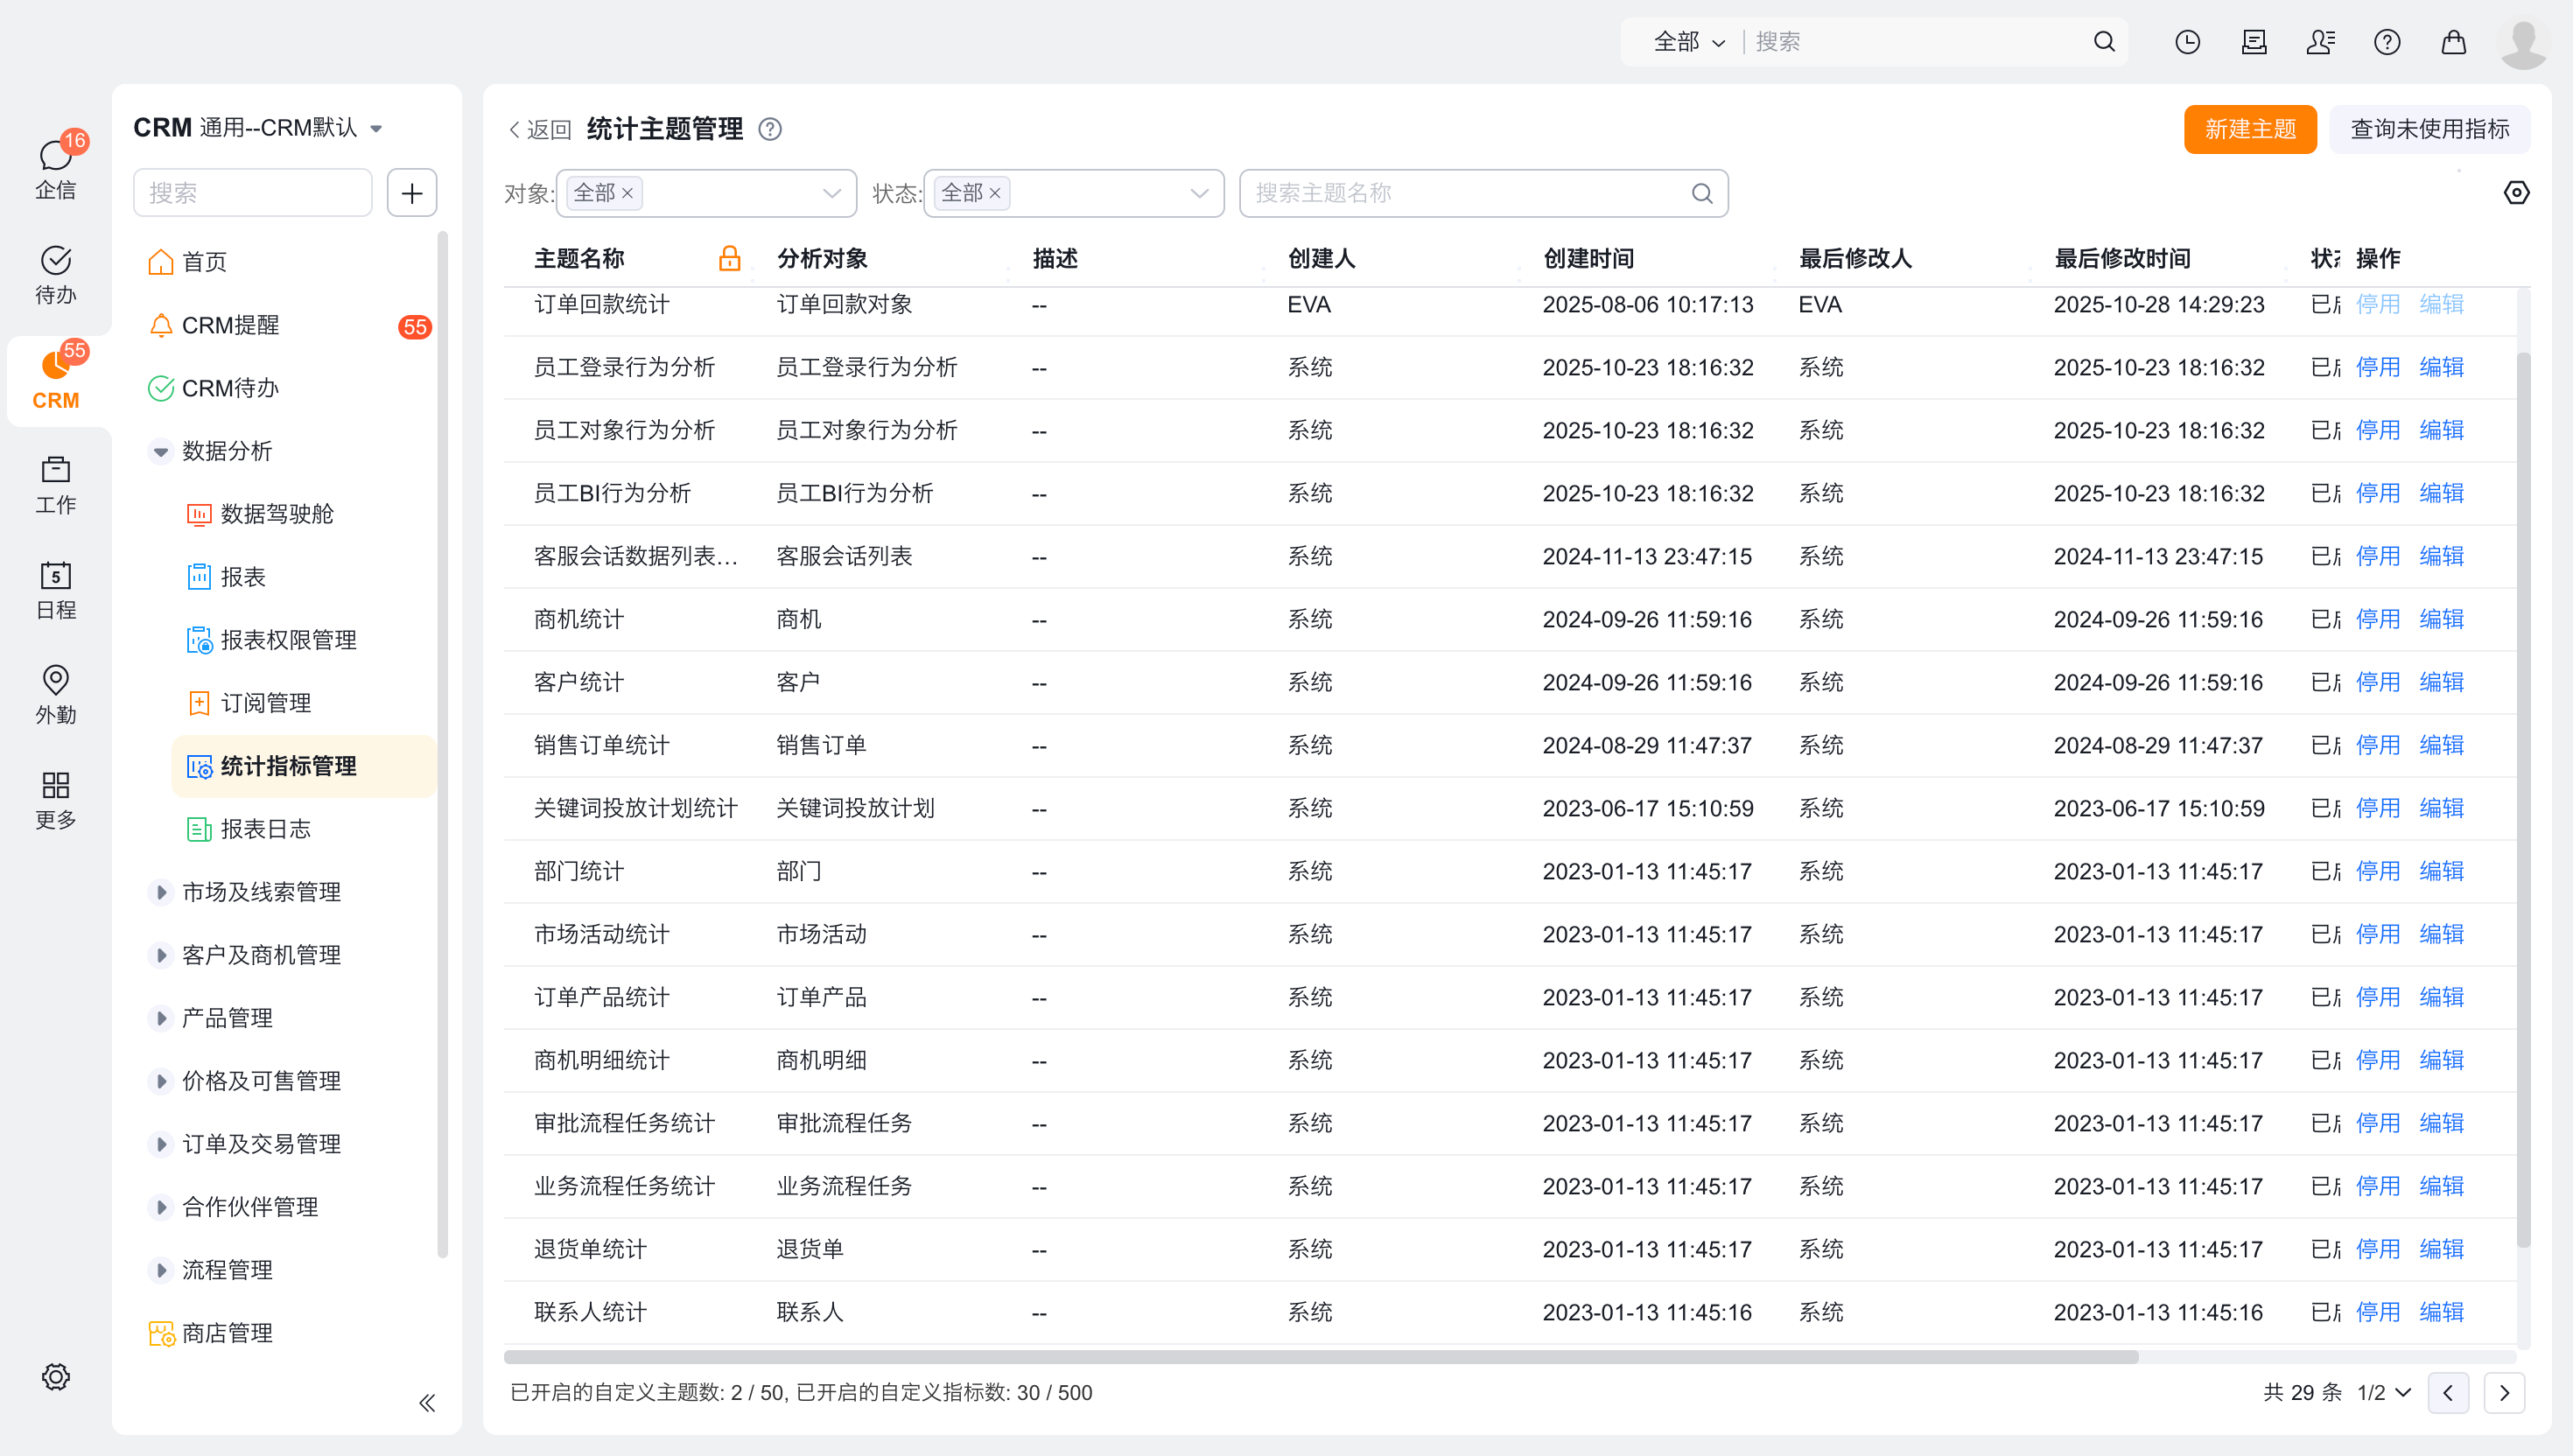Click 停用 for the 商机统计 row

[2377, 619]
